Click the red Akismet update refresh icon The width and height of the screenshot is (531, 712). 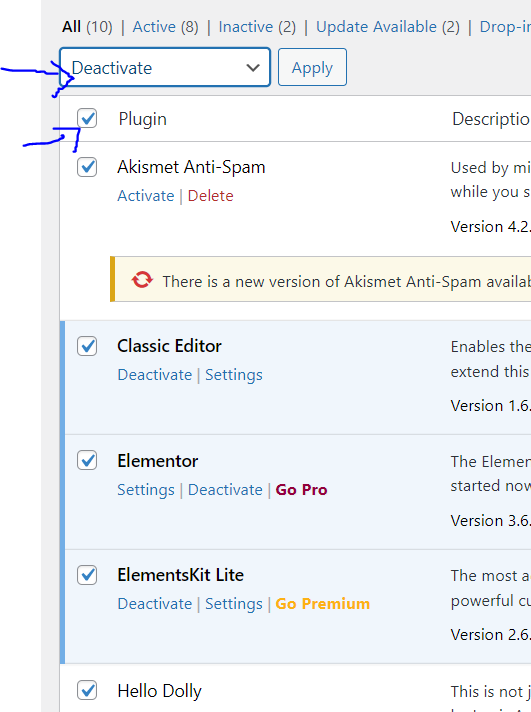(142, 280)
